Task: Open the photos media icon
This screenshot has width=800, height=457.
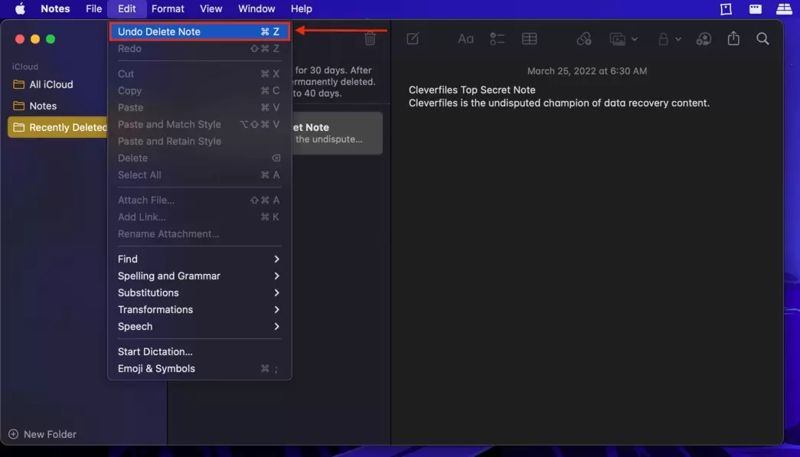Action: click(617, 39)
